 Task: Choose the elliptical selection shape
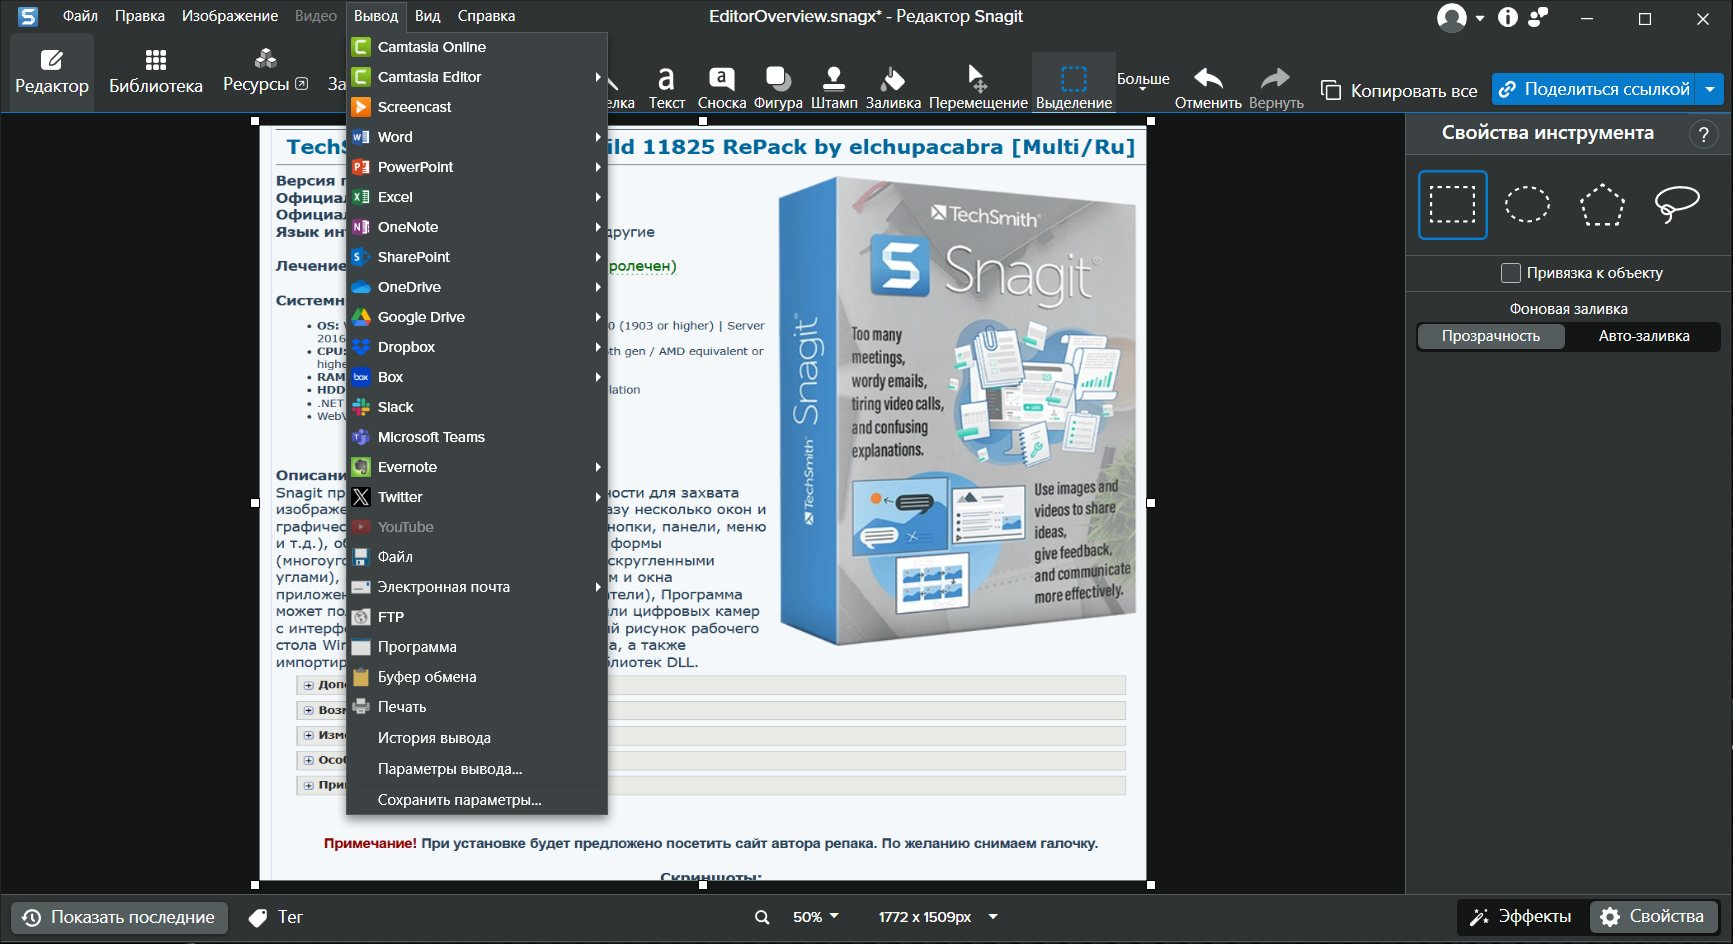coord(1527,205)
